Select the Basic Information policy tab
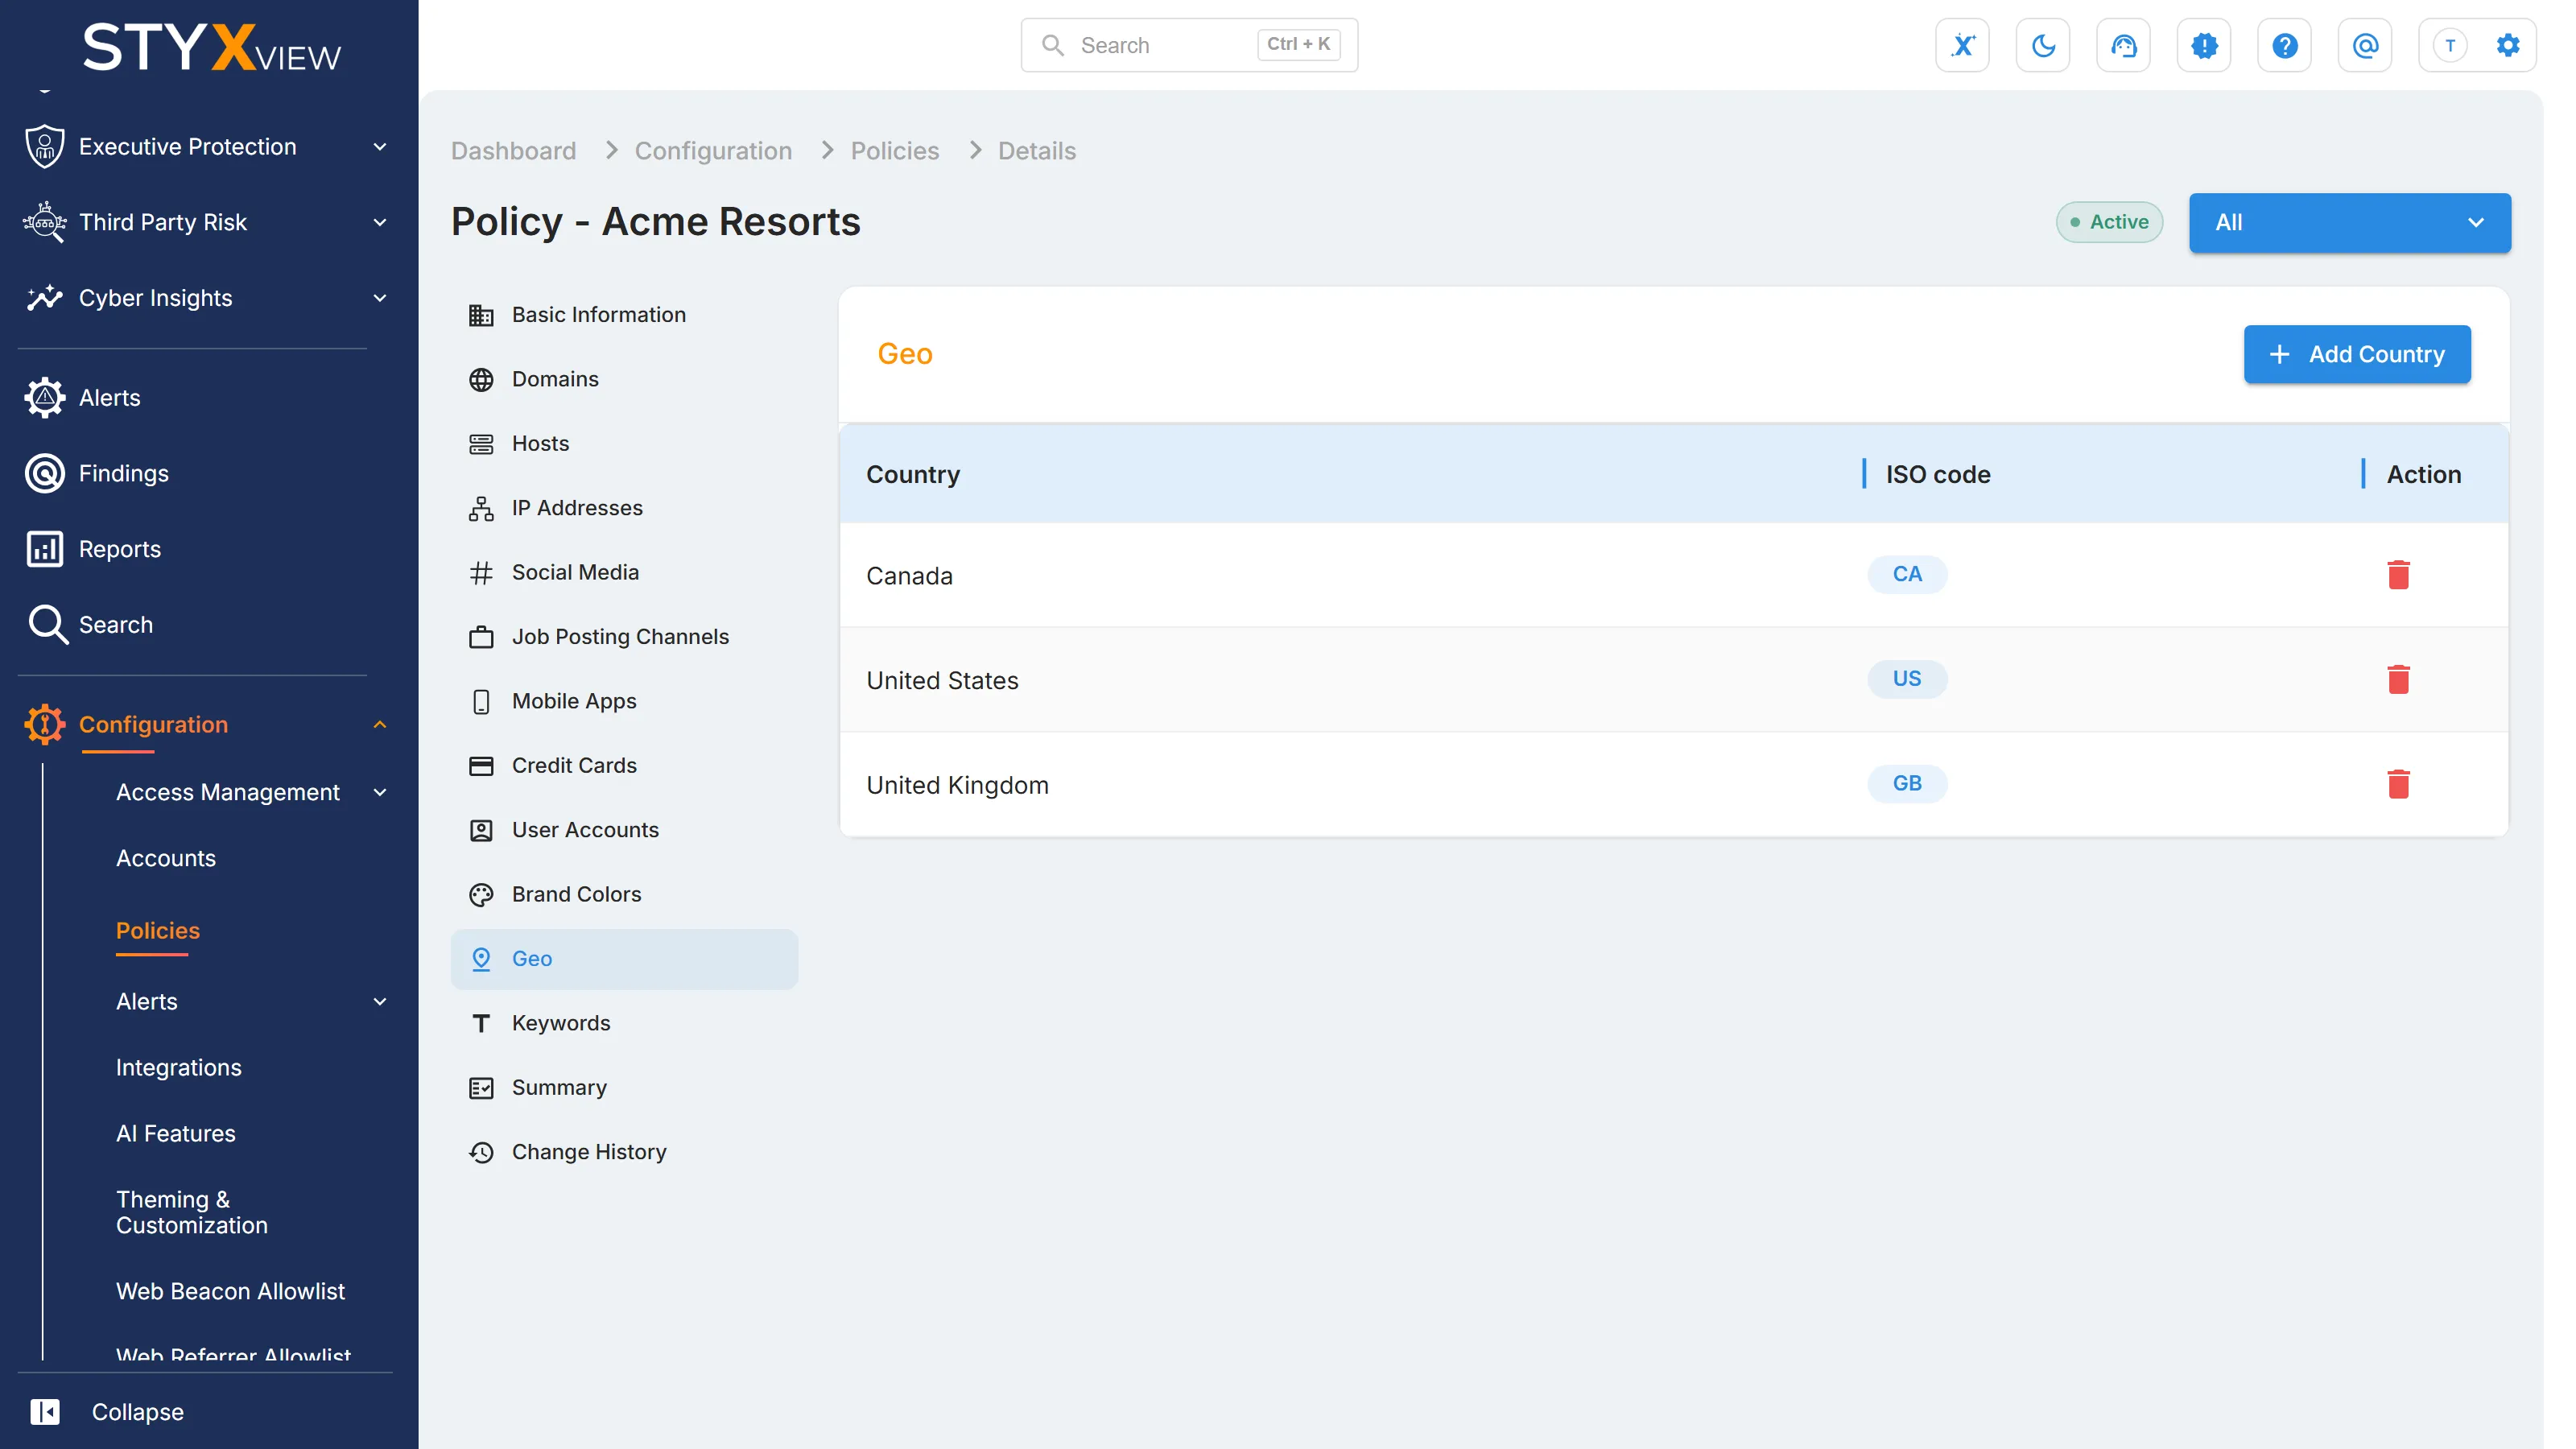2576x1449 pixels. coord(624,315)
